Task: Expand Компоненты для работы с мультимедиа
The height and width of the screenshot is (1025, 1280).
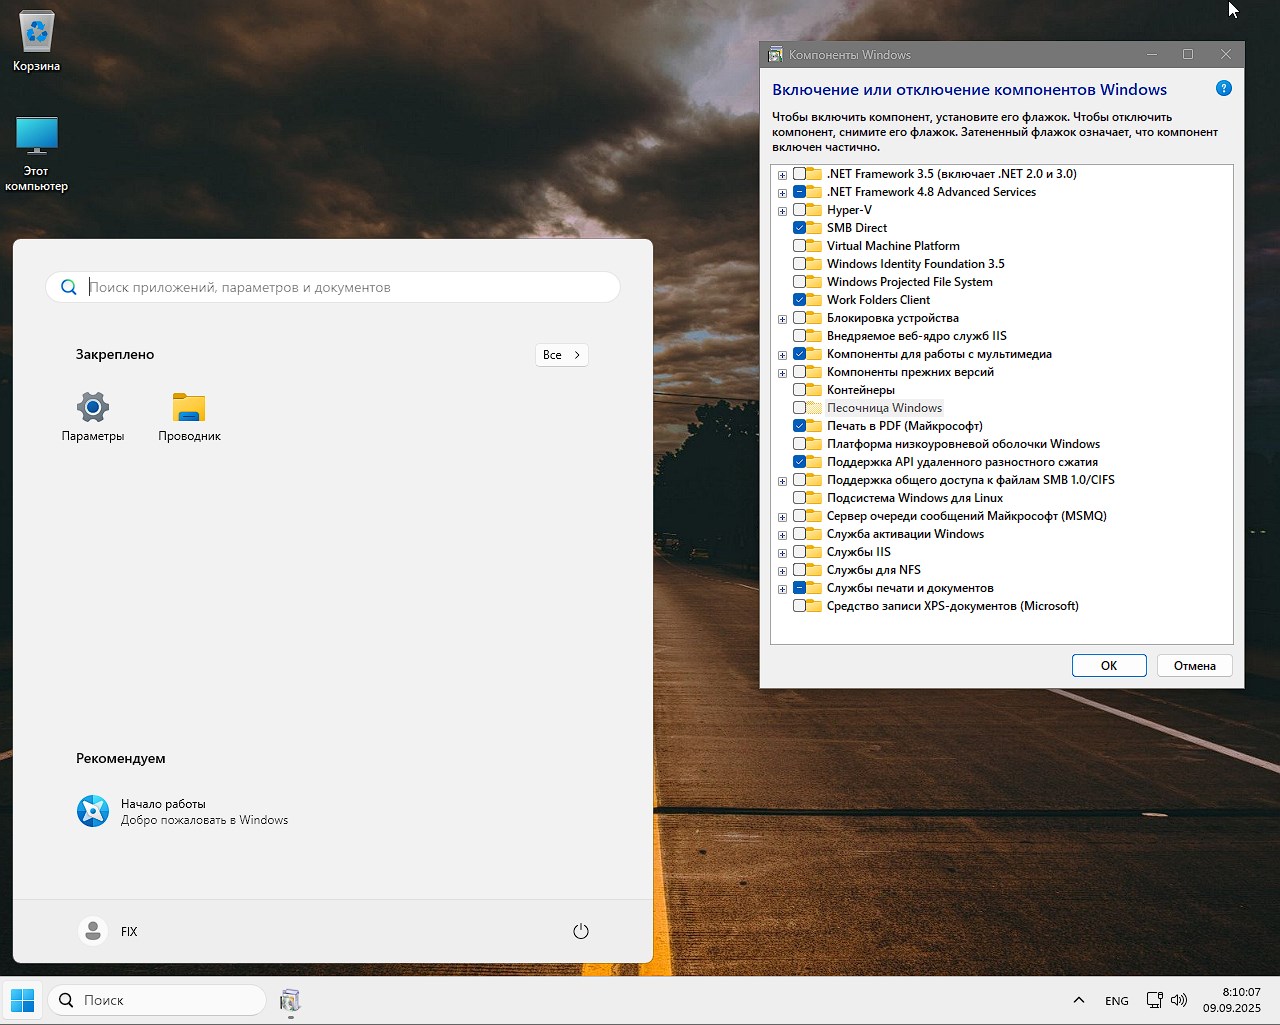Action: 782,355
